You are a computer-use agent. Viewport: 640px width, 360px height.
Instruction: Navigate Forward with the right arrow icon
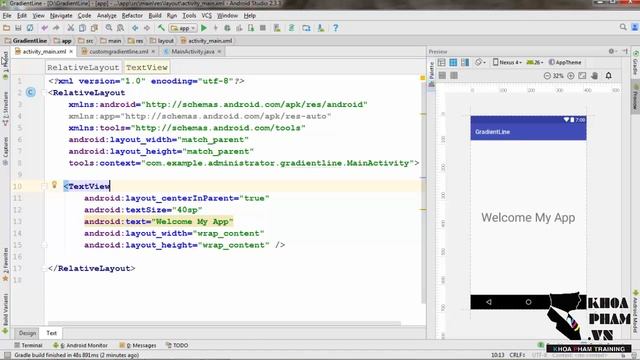[147, 28]
